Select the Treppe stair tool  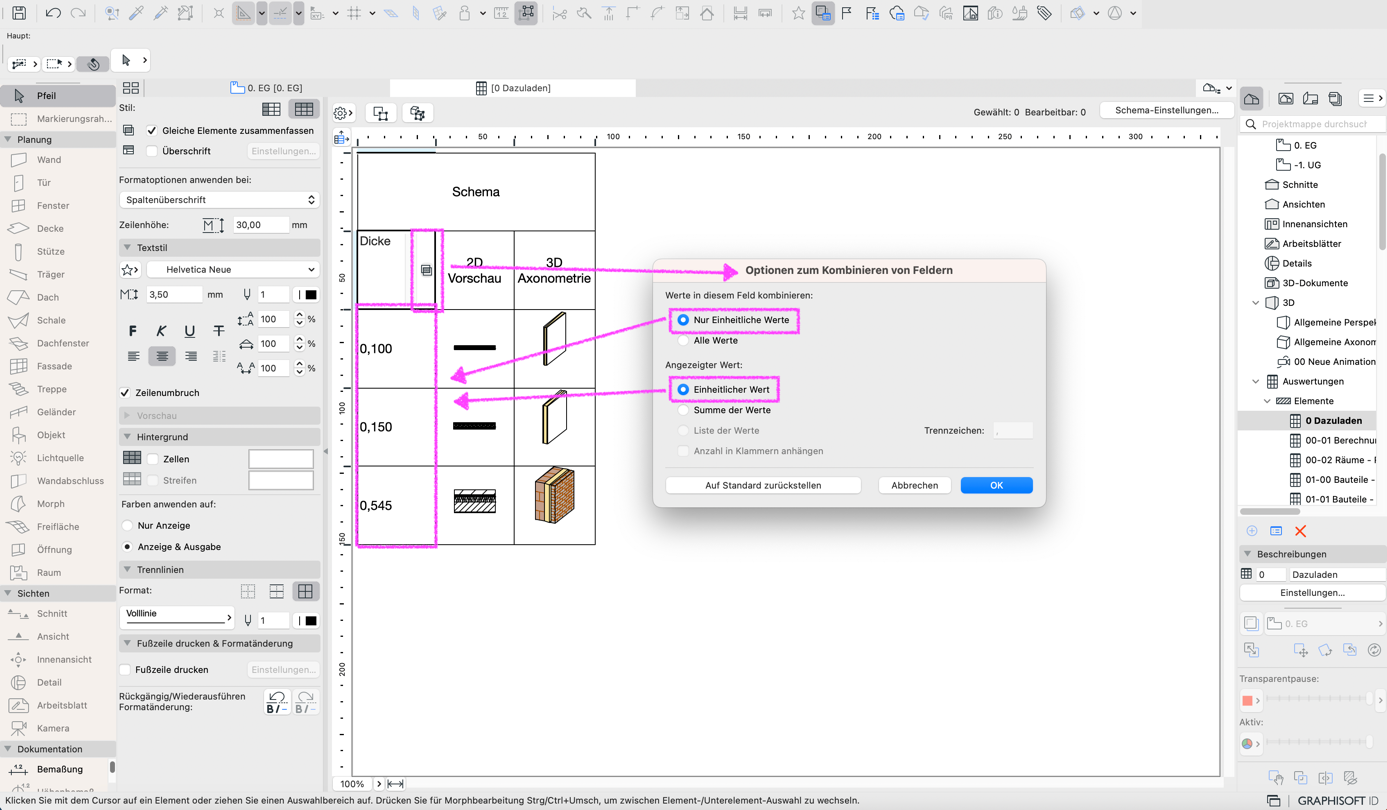pyautogui.click(x=58, y=390)
